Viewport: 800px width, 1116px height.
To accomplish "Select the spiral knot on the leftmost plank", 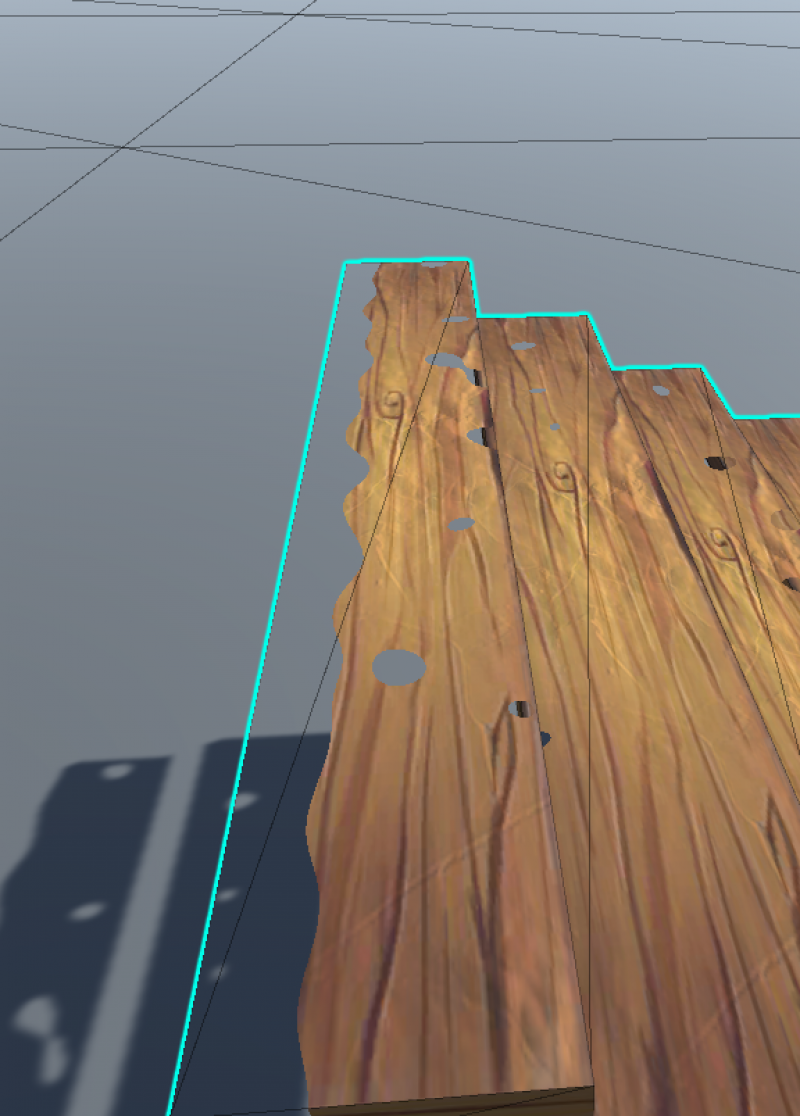I will click(393, 403).
